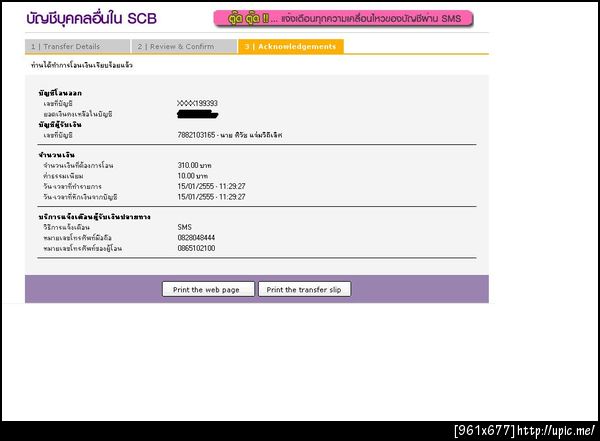
Task: Select the first timestamp 15/01/2555 - 11:29:27
Action: (211, 186)
